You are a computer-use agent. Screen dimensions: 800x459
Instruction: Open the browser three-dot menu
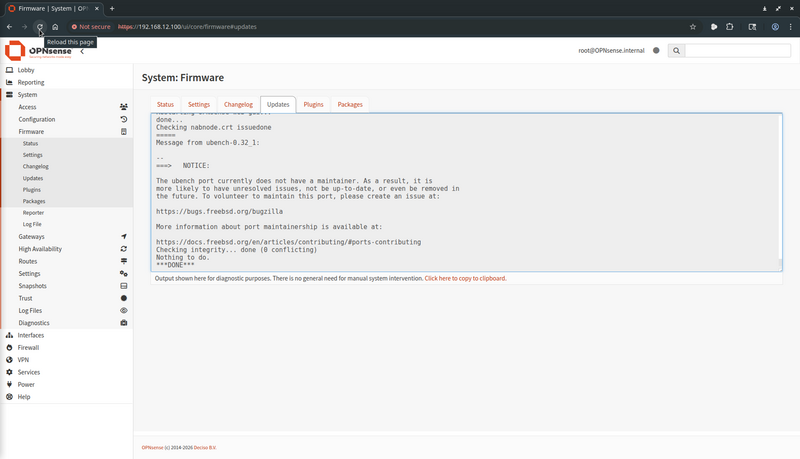tap(791, 27)
